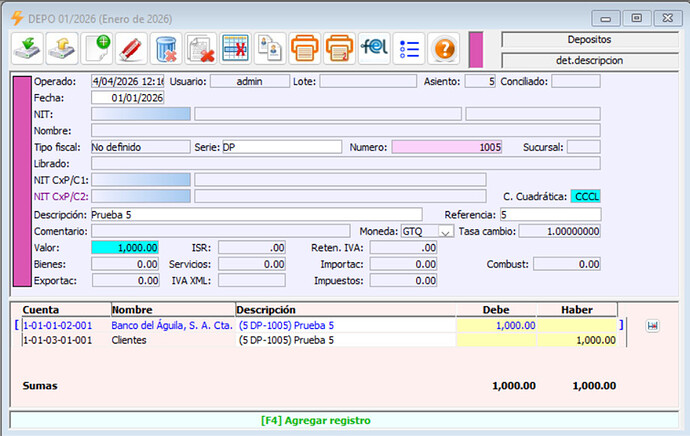The image size is (690, 436).
Task: Click the blue NIT input field
Action: pos(141,114)
